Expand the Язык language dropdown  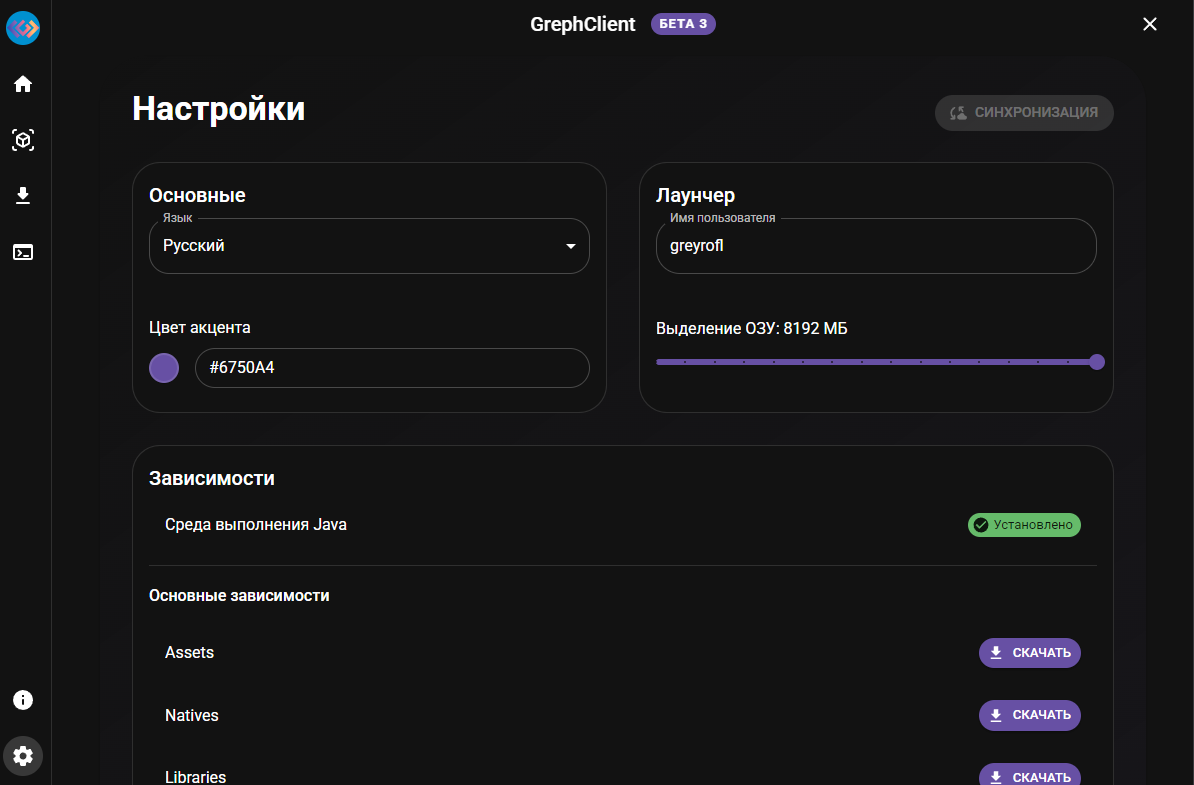click(368, 246)
